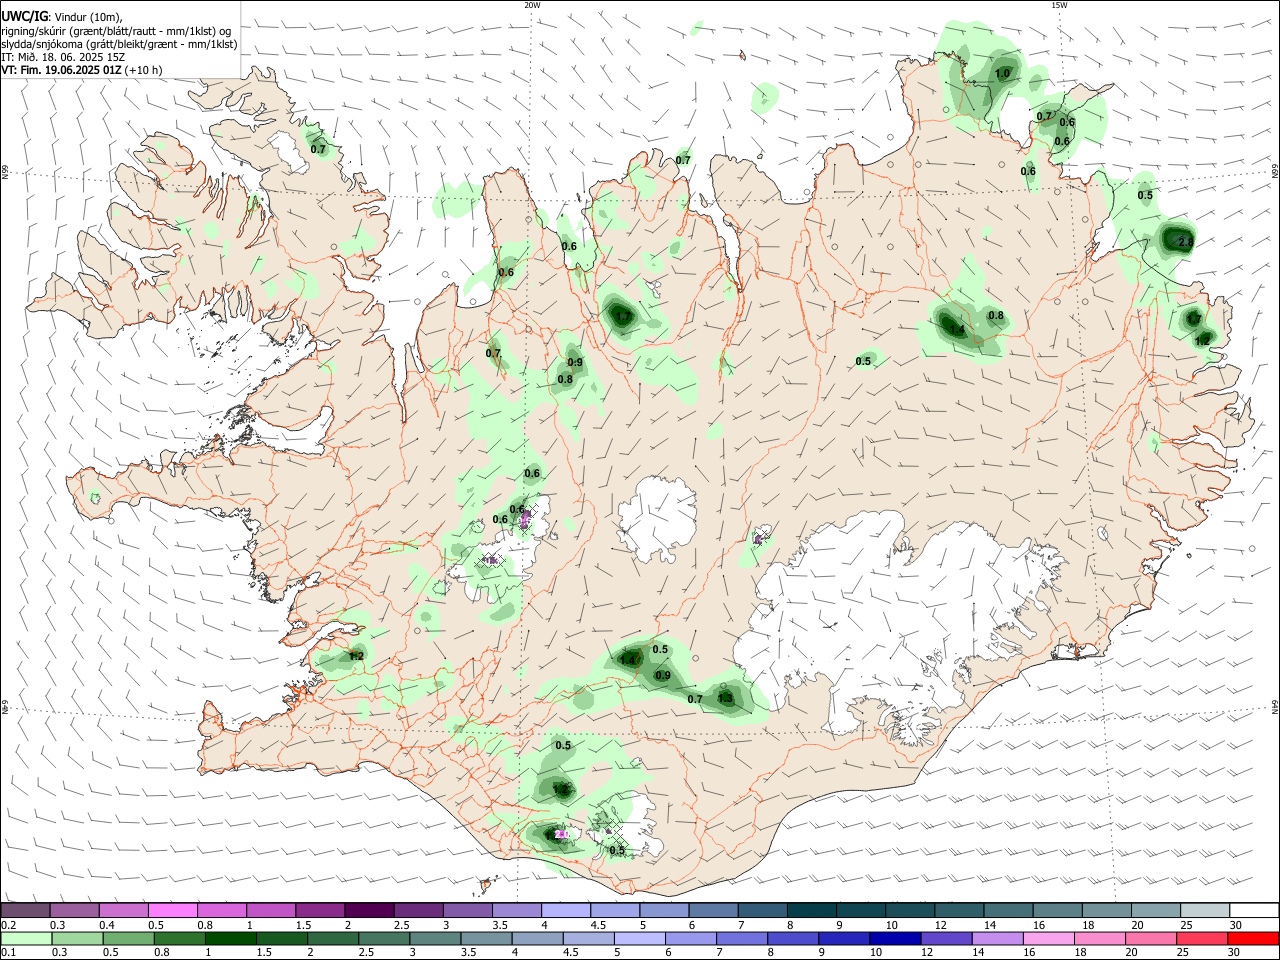Click the "slydda/snjókoma (grátt/bleikt/grænt - mm/1klst)" line

point(119,44)
